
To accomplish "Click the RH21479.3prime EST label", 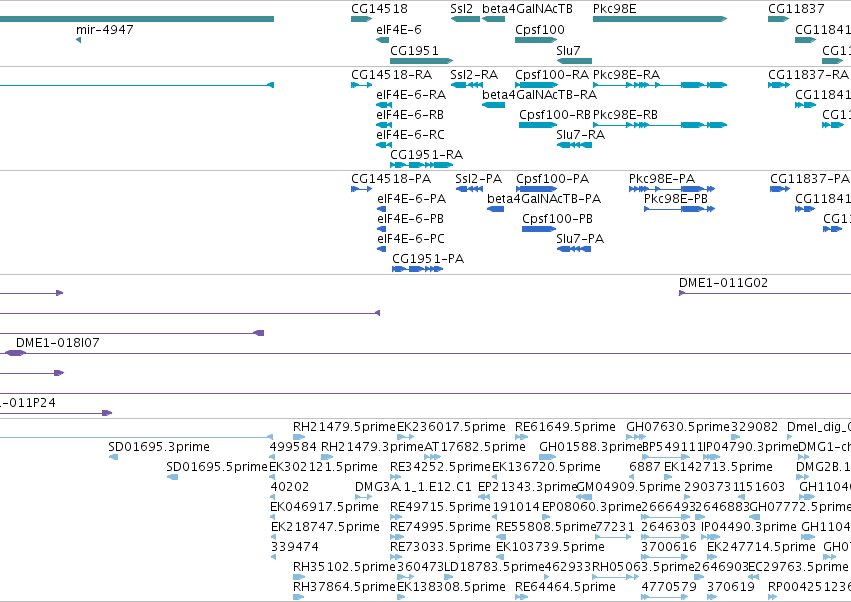I will 372,447.
